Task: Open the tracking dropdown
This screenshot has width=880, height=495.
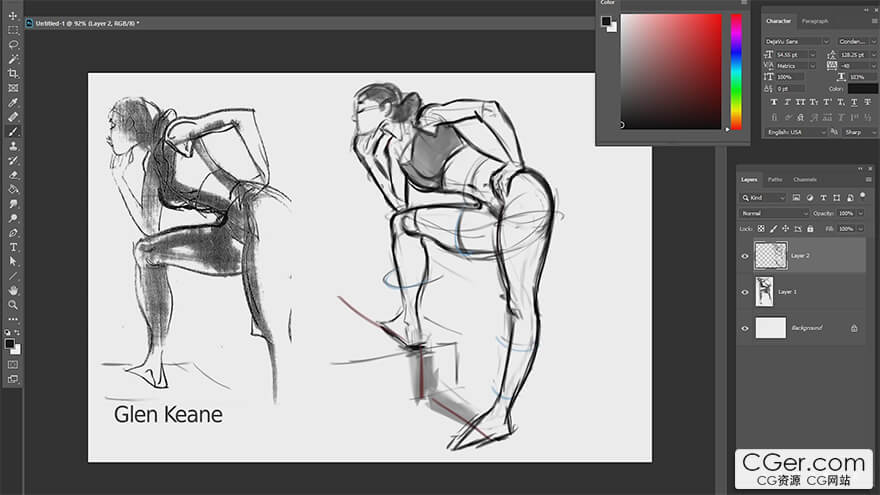Action: pyautogui.click(x=873, y=66)
